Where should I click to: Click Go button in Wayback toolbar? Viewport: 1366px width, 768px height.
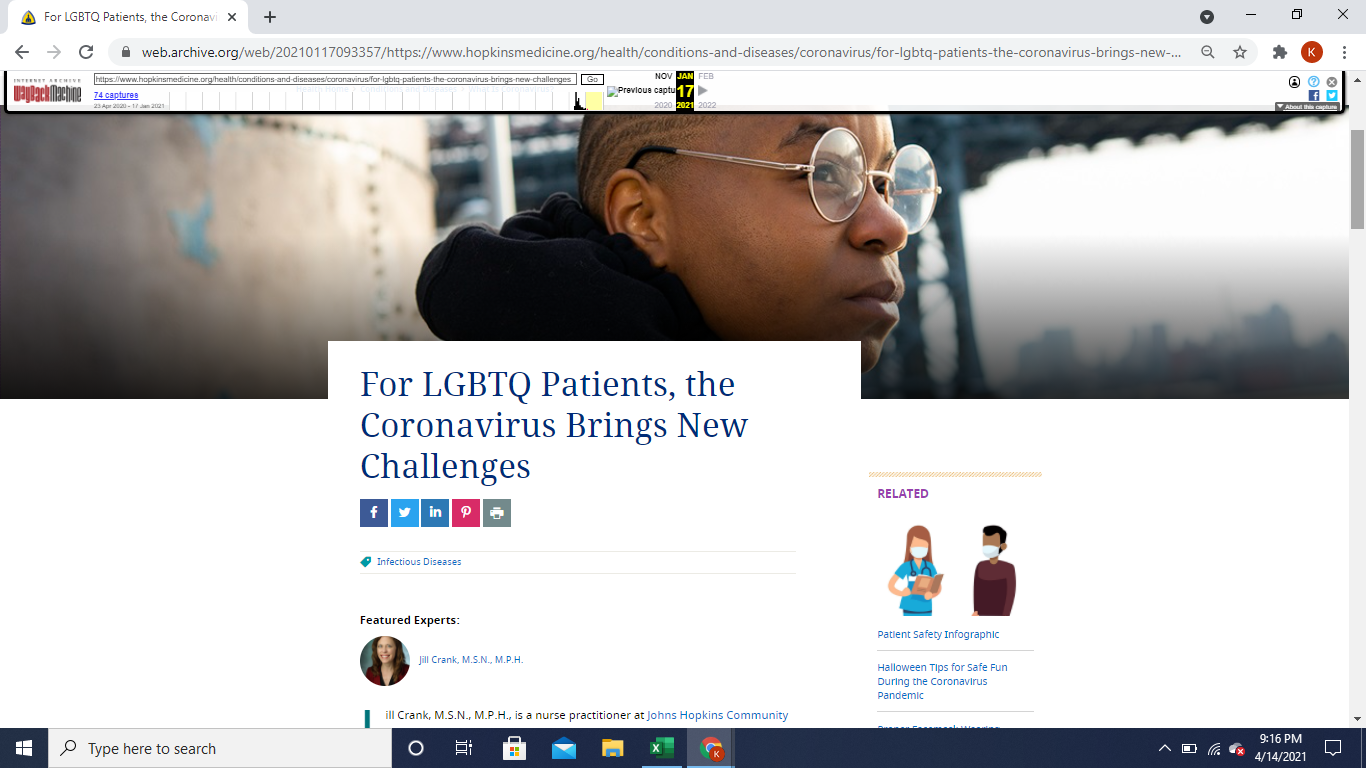592,79
